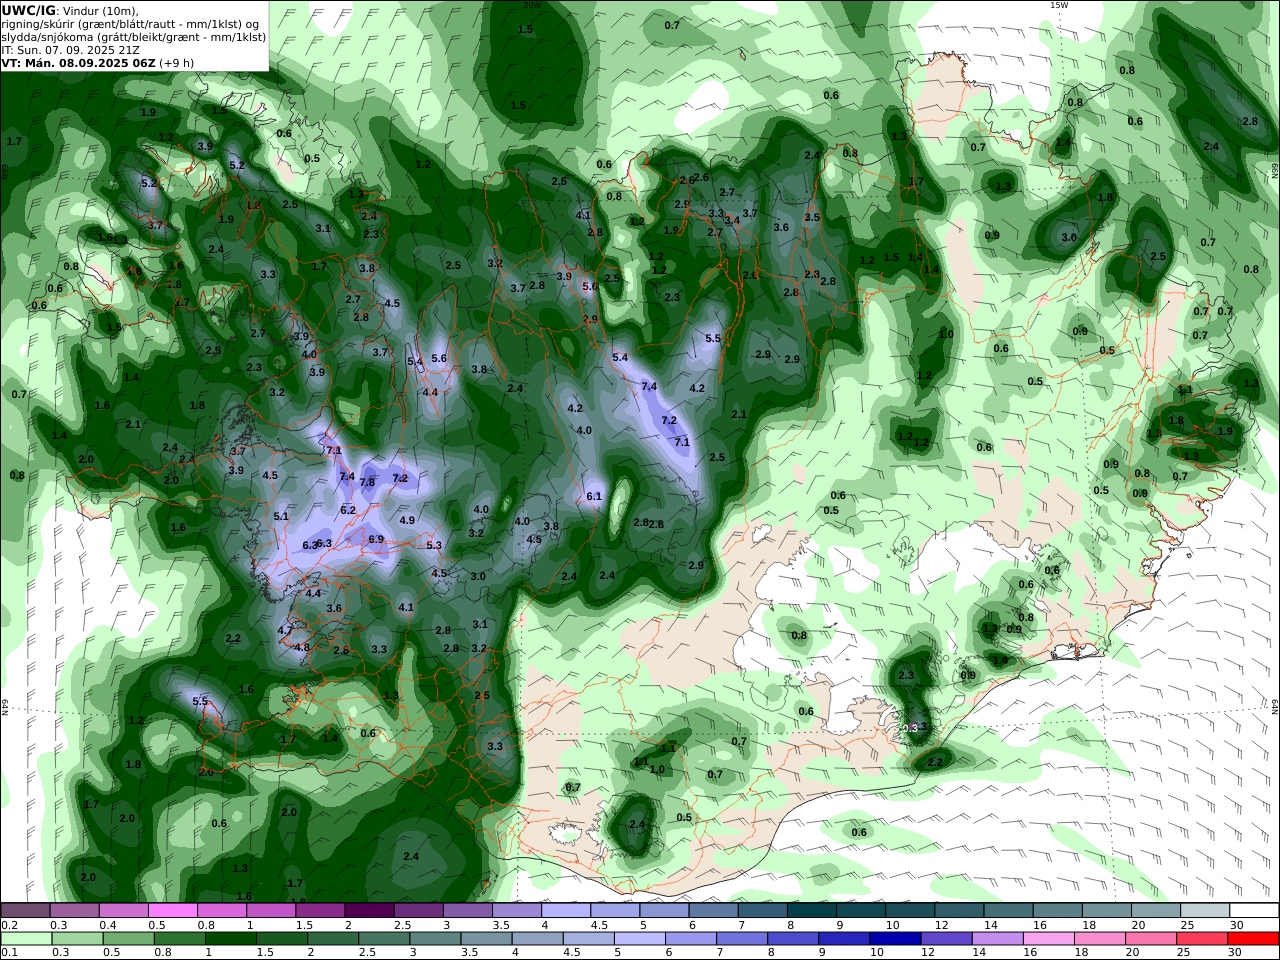
Task: Click top legend swatch between 25 and 30
Action: coord(1204,910)
